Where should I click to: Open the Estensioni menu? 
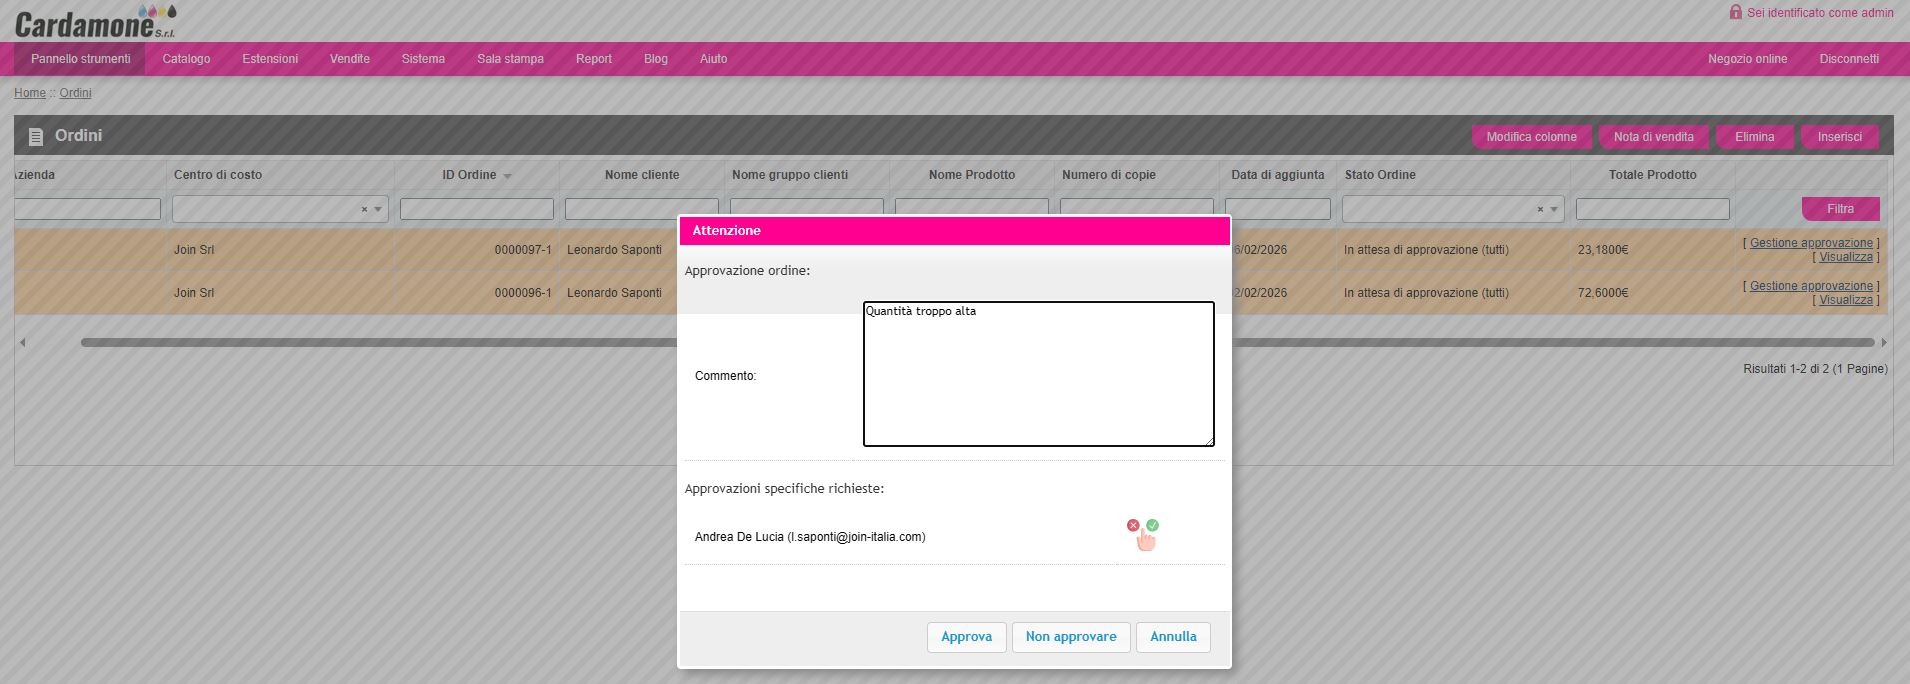pos(270,59)
